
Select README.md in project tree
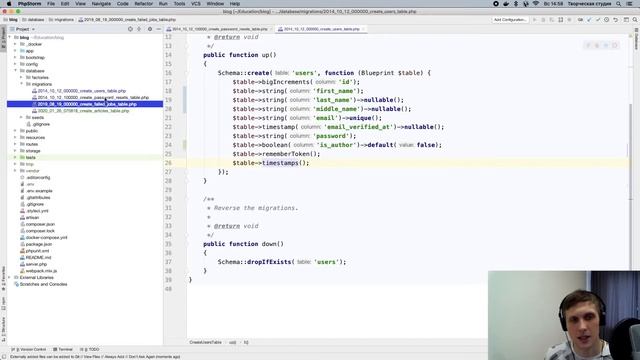click(38, 258)
